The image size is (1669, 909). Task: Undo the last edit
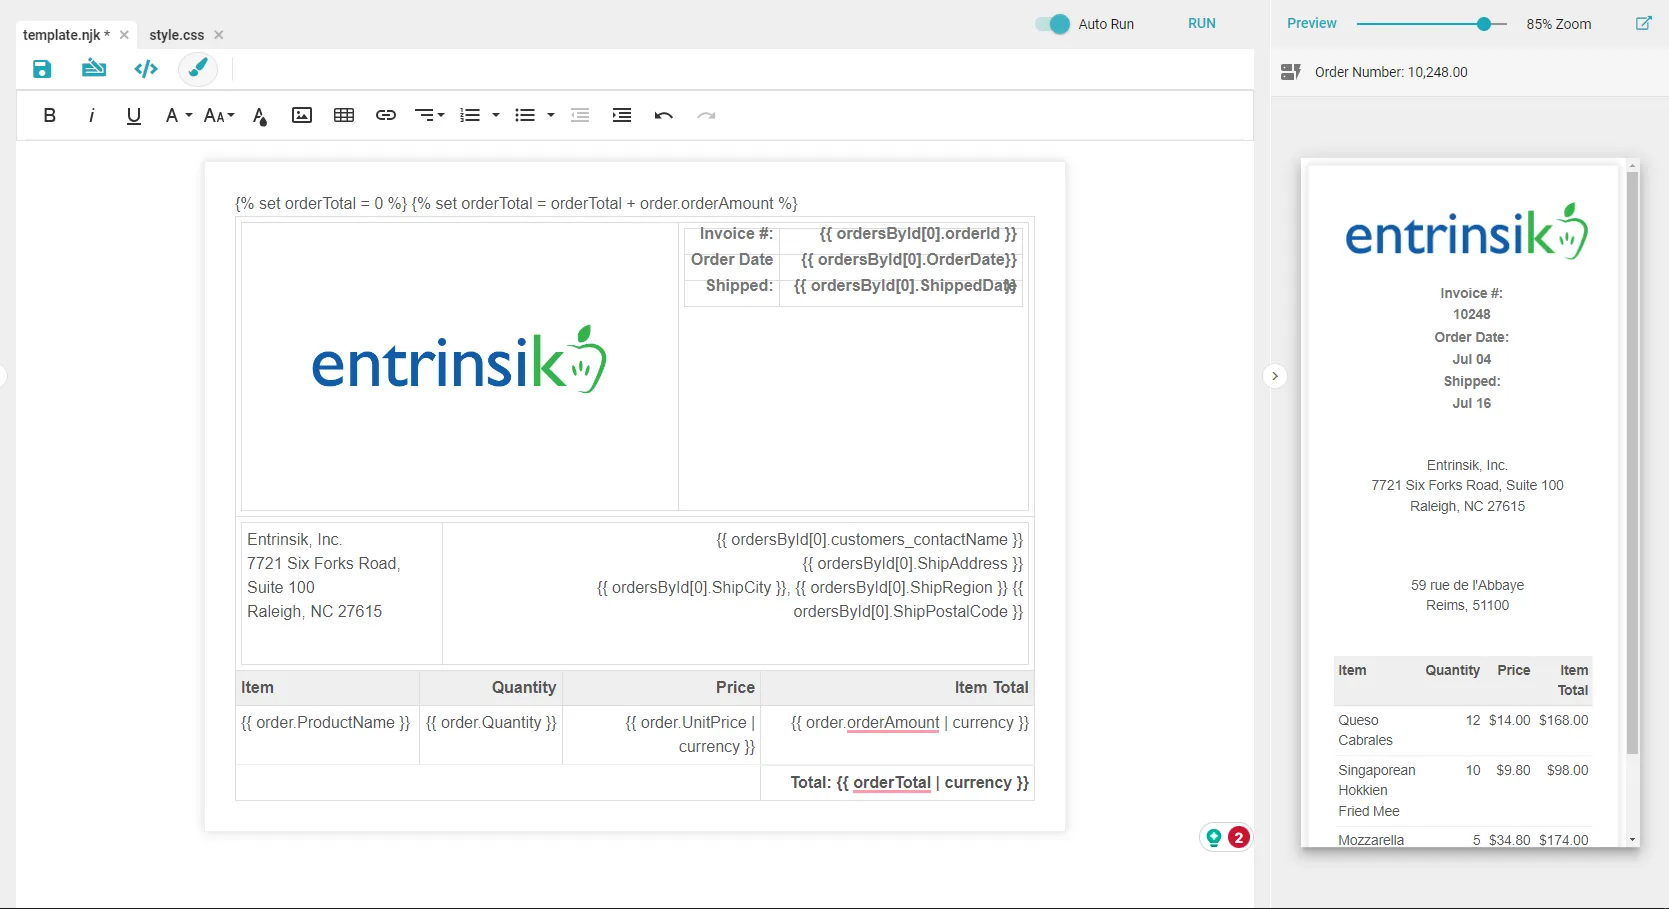[x=663, y=115]
